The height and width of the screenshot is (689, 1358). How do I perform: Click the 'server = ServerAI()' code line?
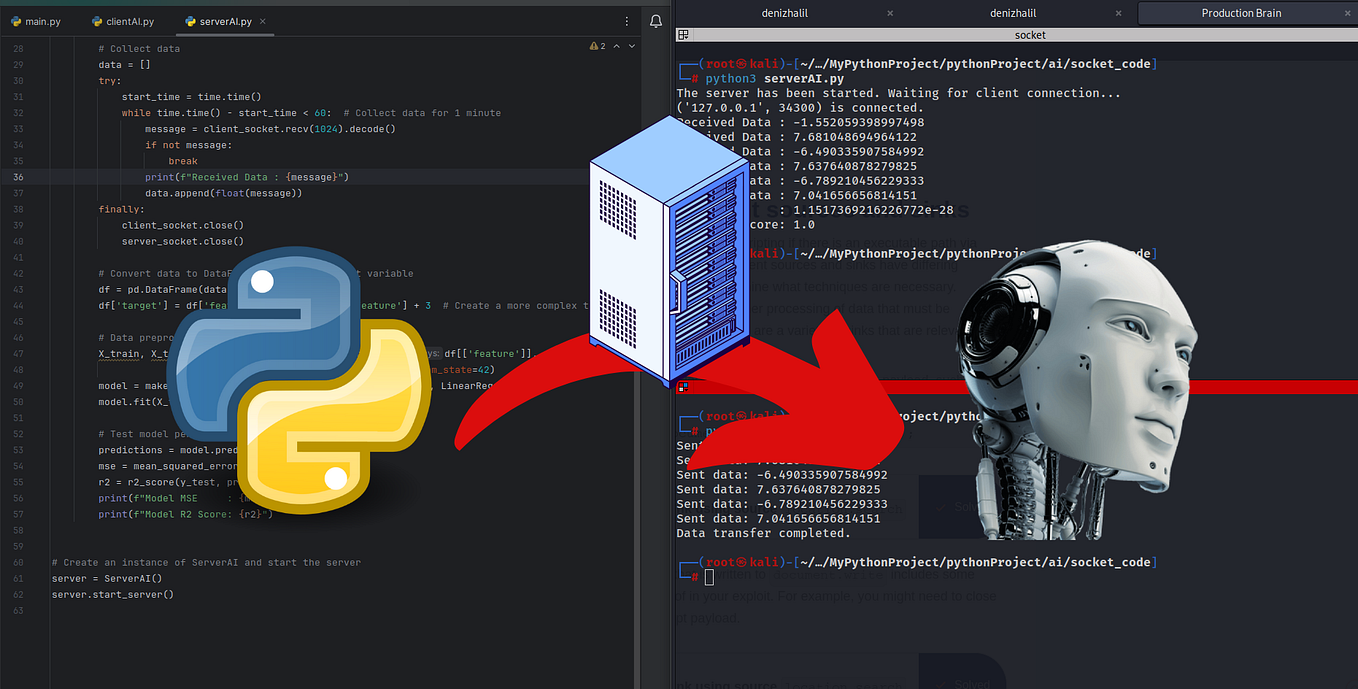click(x=106, y=578)
